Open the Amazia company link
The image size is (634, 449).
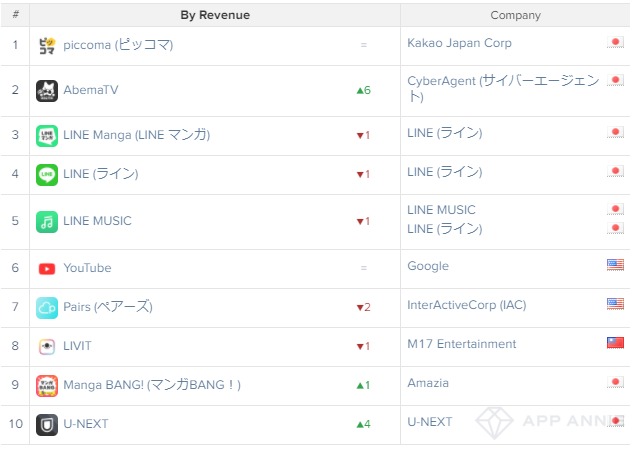coord(428,383)
